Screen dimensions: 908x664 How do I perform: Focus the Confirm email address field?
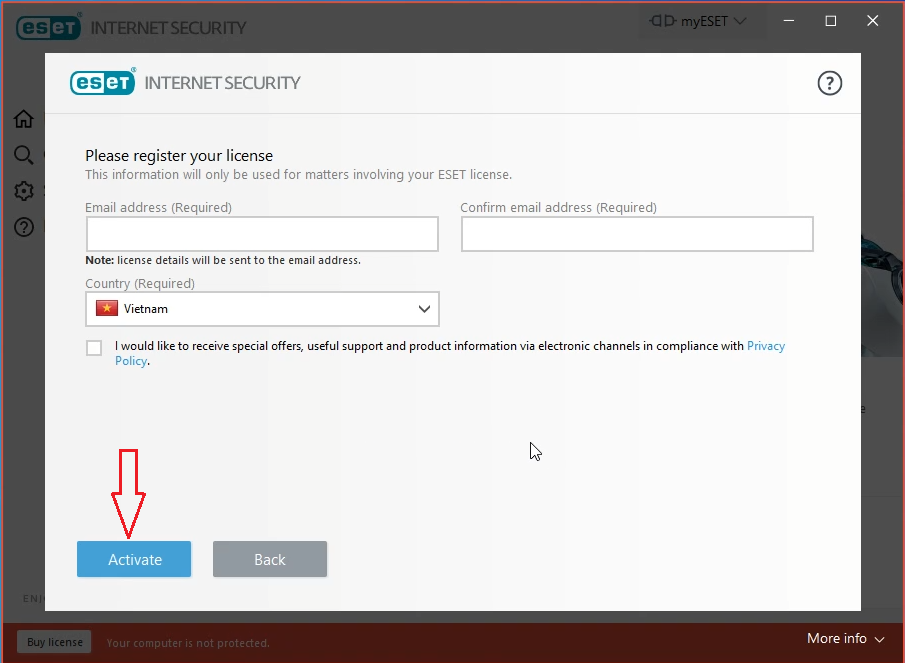639,234
